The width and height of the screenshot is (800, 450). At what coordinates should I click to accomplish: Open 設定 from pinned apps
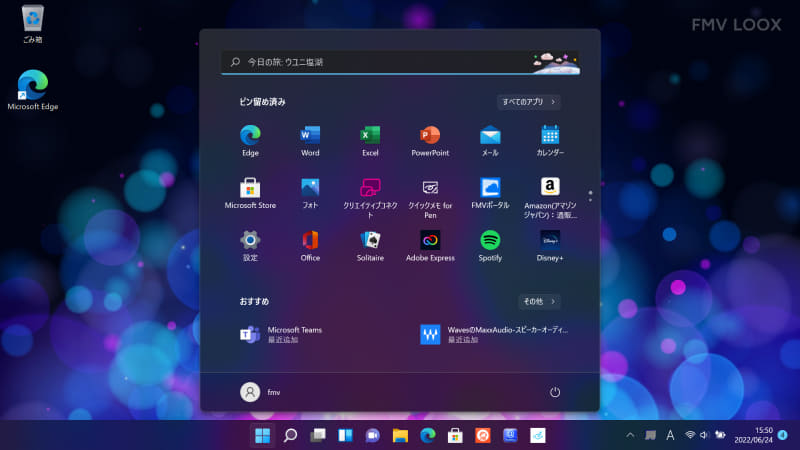(x=250, y=246)
